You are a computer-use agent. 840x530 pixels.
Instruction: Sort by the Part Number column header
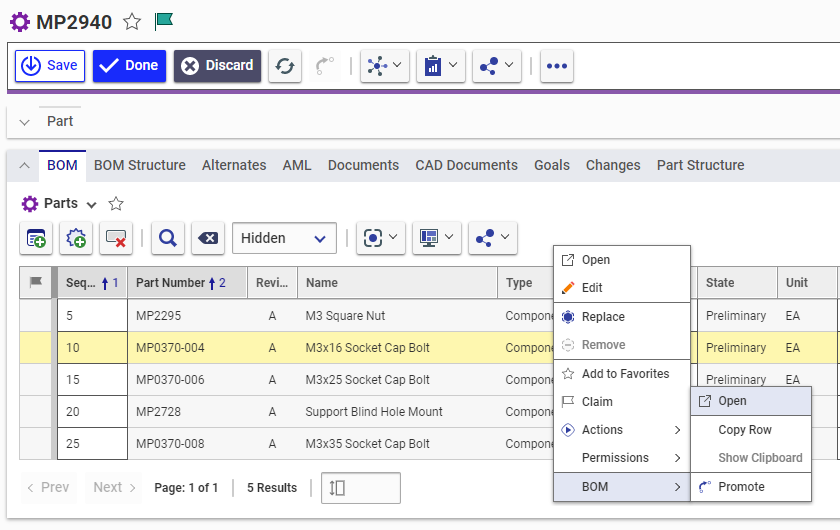tap(188, 282)
